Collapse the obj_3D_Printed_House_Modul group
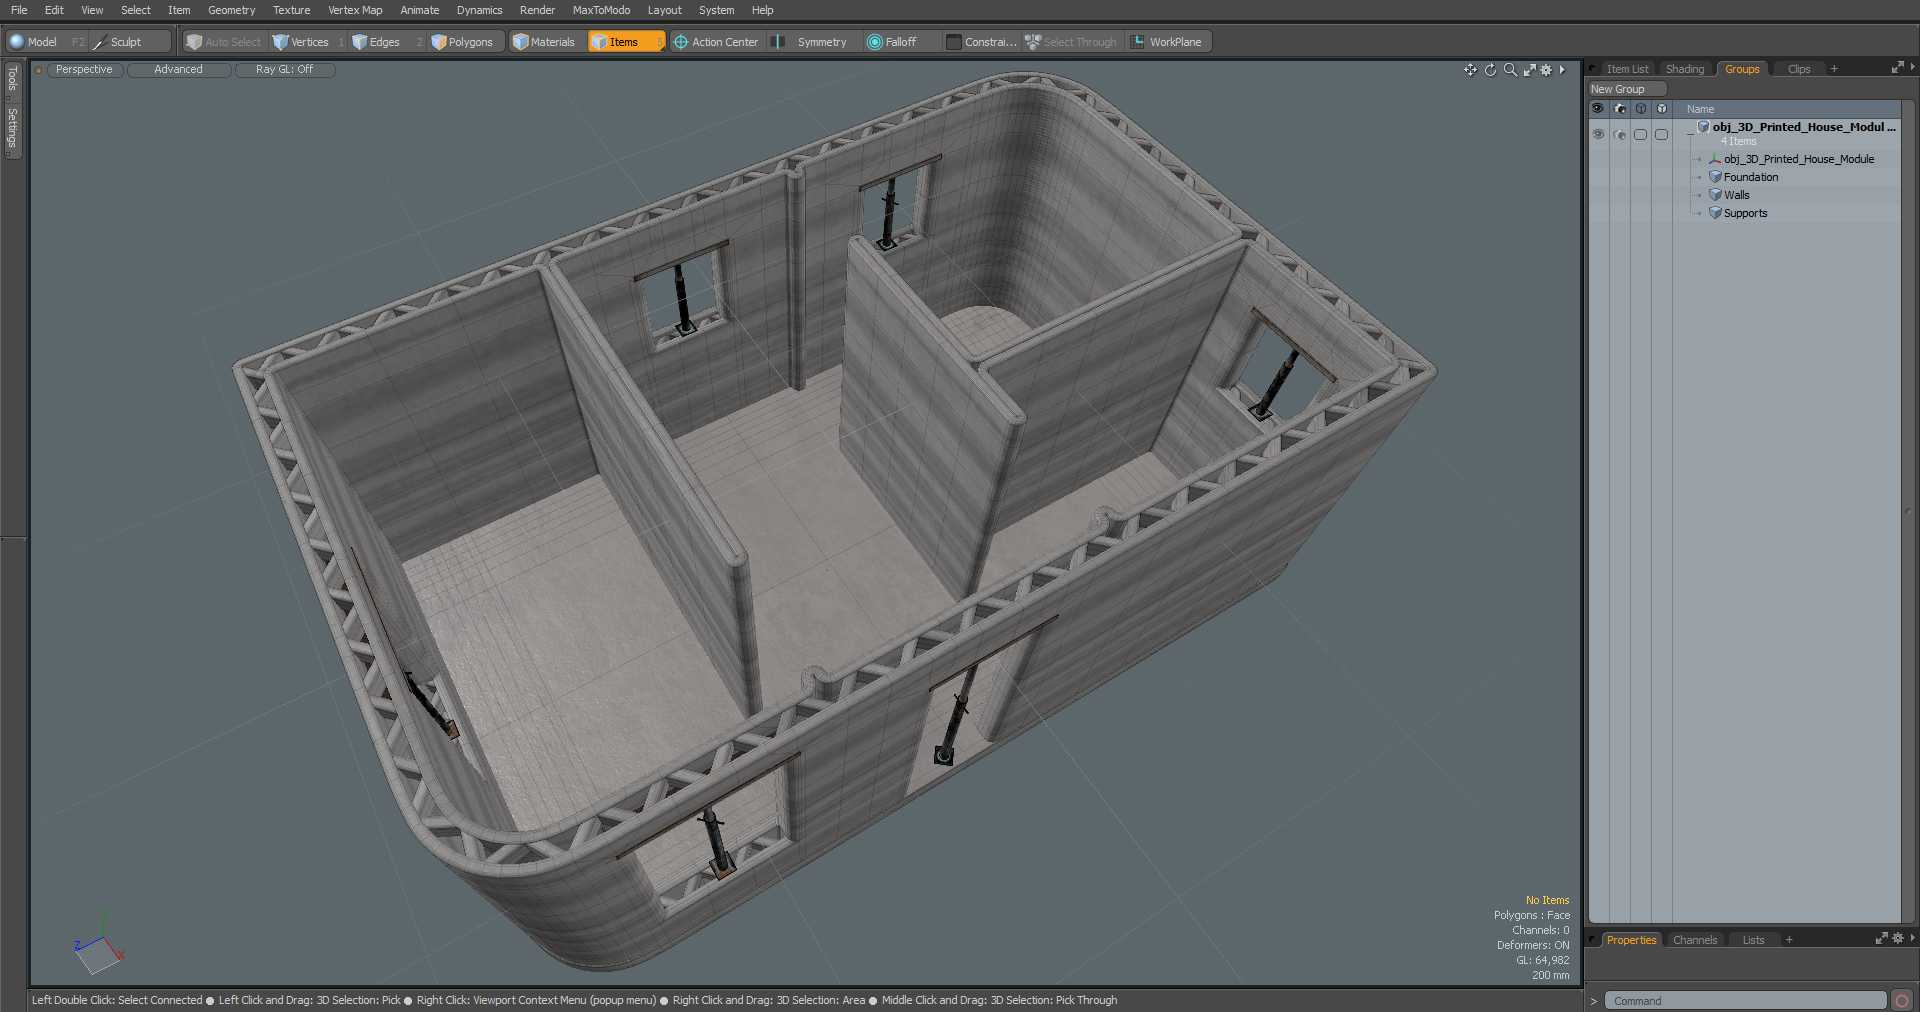 (1690, 133)
